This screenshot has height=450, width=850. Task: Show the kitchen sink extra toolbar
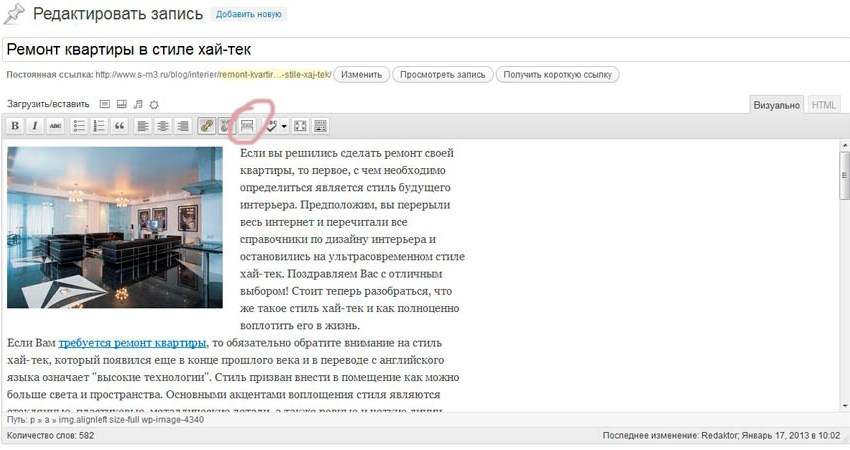click(321, 126)
